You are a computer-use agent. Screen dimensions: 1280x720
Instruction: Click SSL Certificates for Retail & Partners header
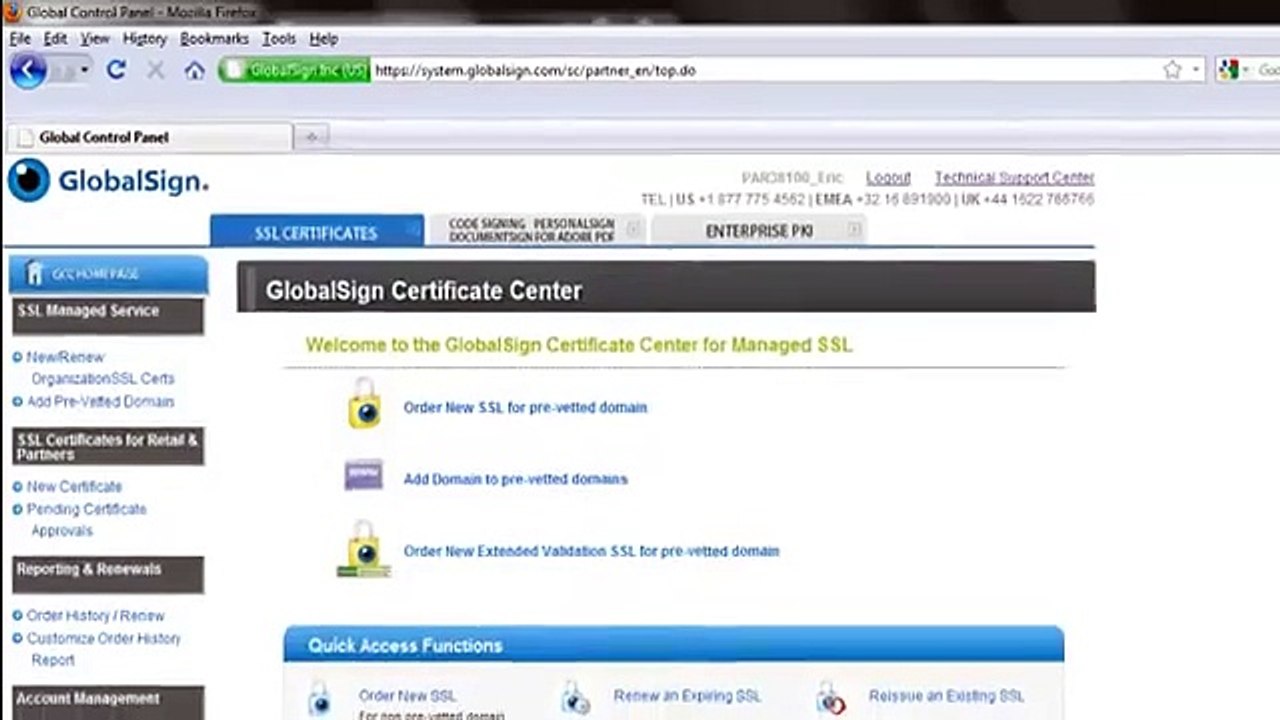pyautogui.click(x=108, y=447)
